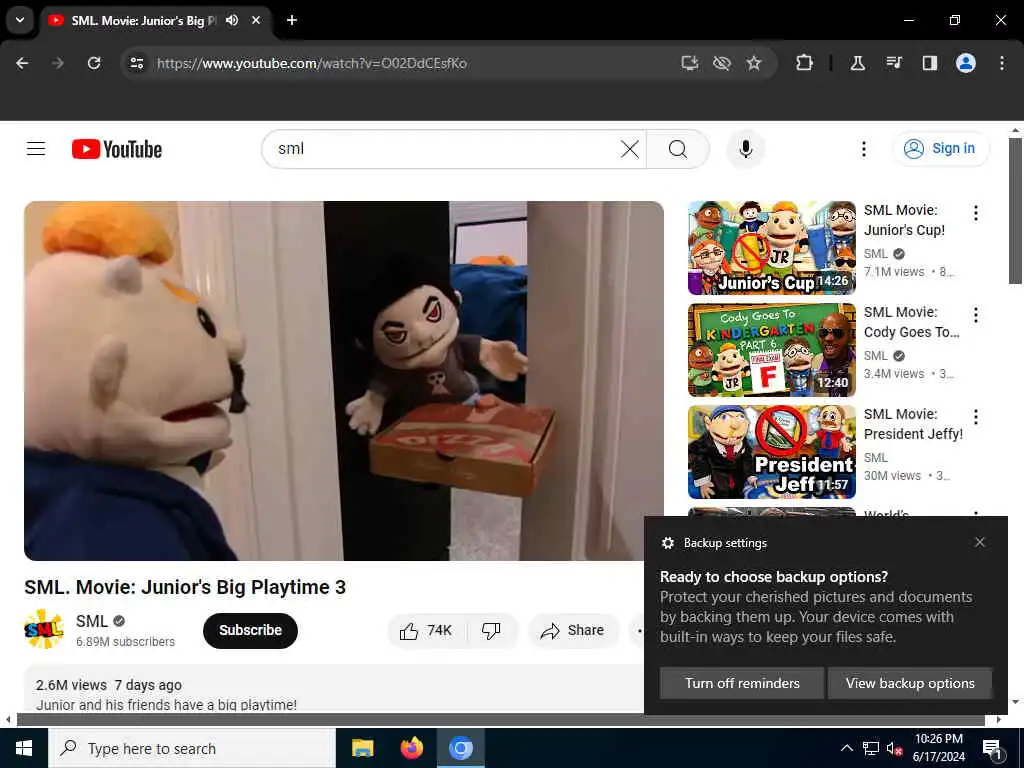The width and height of the screenshot is (1024, 768).
Task: Search with voice microphone button
Action: click(745, 149)
